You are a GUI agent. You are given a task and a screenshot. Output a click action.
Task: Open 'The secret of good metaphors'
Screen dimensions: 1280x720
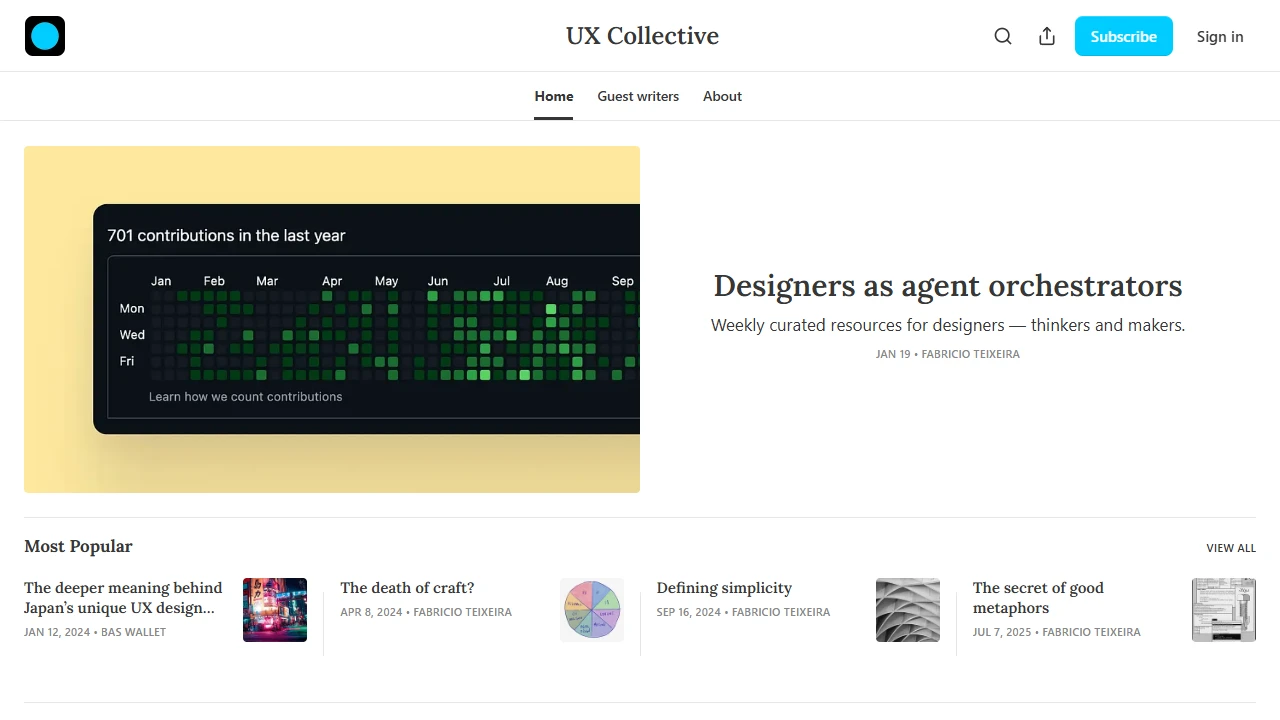click(1038, 598)
